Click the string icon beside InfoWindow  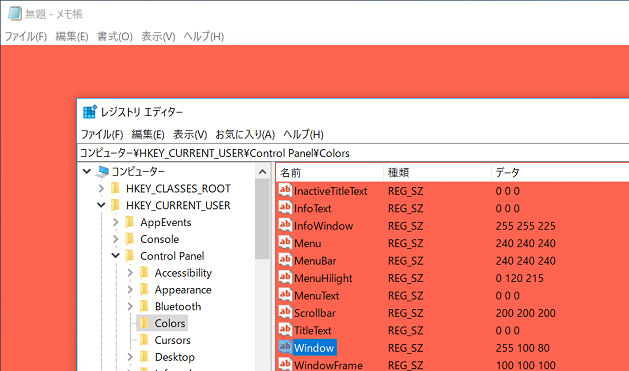[285, 225]
